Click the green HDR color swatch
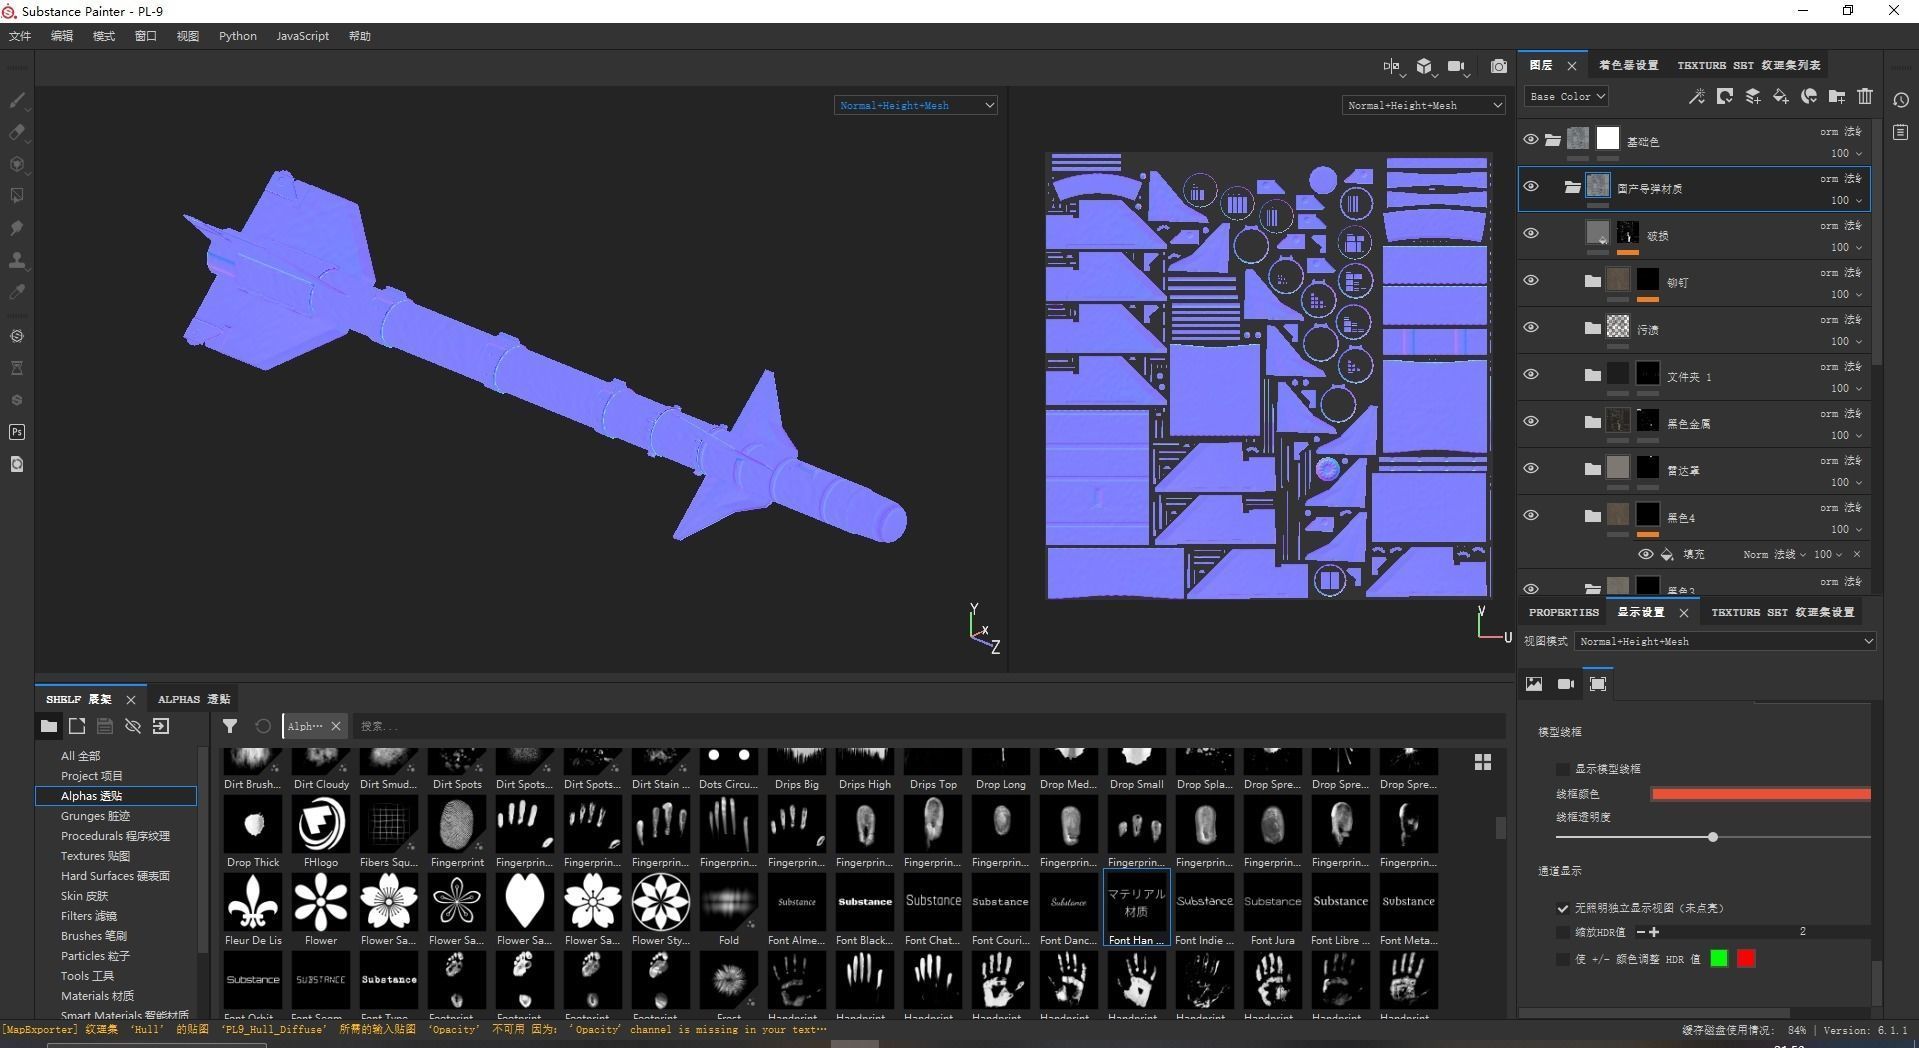The width and height of the screenshot is (1919, 1048). pos(1719,959)
